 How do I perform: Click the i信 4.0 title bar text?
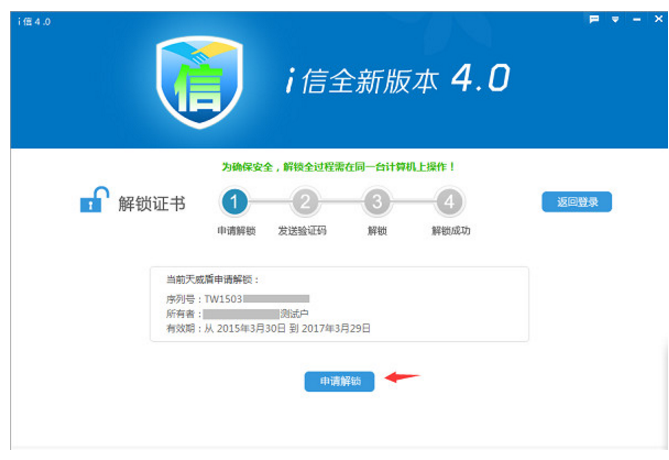point(34,22)
